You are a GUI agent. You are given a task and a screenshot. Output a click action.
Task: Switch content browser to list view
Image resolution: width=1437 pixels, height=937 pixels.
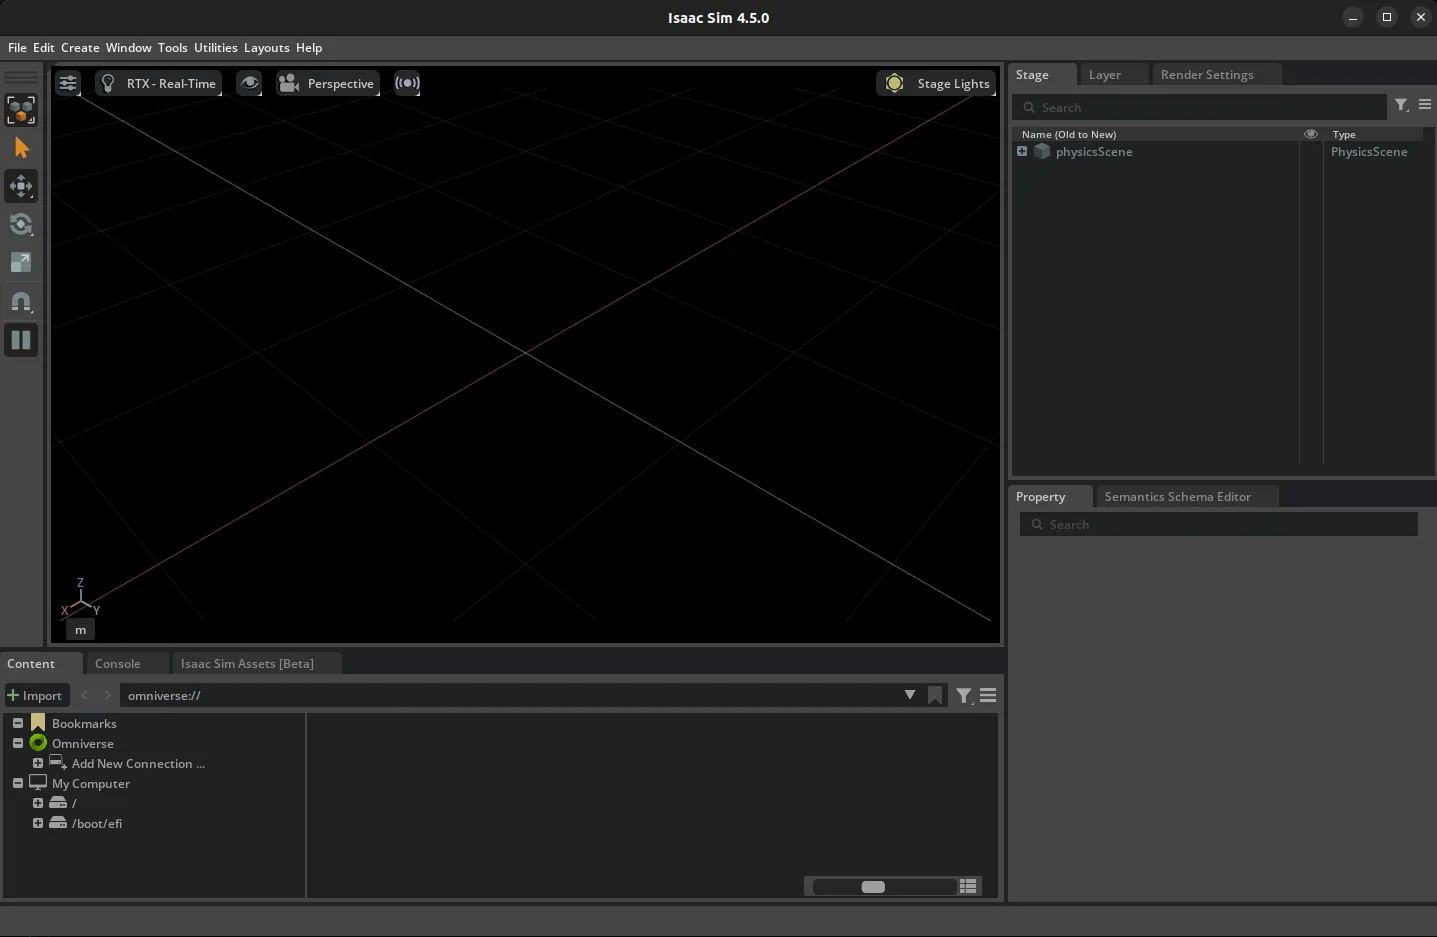coord(968,886)
